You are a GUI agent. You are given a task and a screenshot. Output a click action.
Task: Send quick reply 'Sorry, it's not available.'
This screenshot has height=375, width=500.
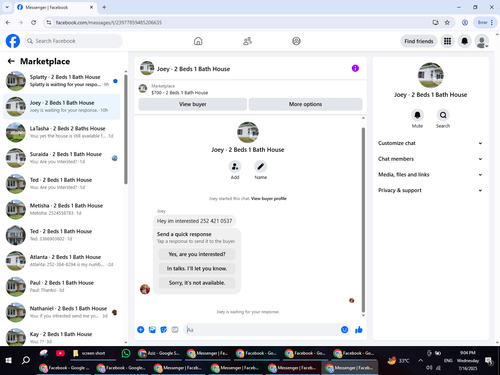point(197,283)
